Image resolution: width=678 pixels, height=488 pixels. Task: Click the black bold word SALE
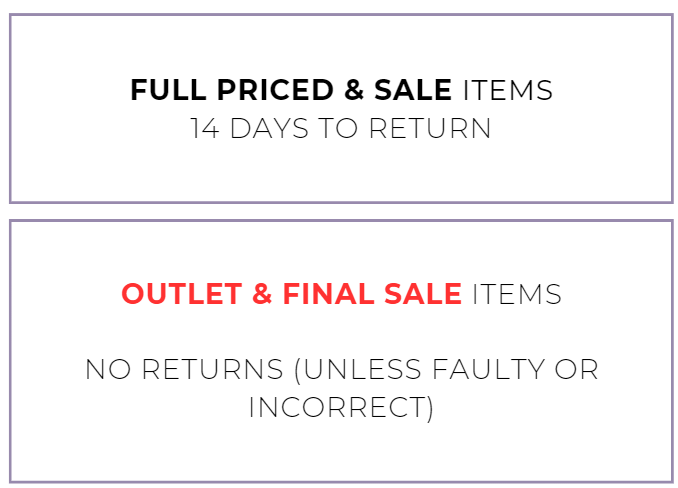[413, 90]
